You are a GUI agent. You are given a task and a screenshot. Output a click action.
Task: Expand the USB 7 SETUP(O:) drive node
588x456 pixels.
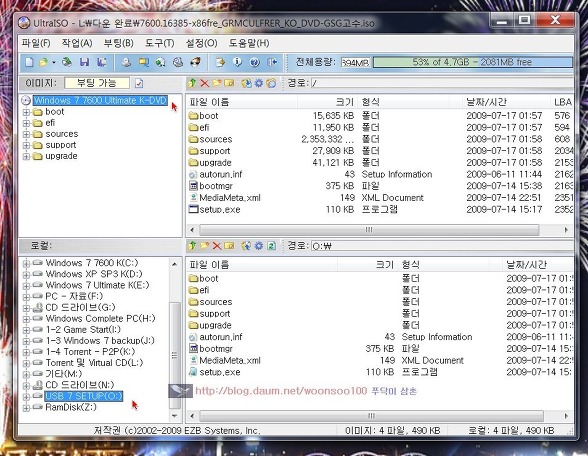(x=26, y=396)
